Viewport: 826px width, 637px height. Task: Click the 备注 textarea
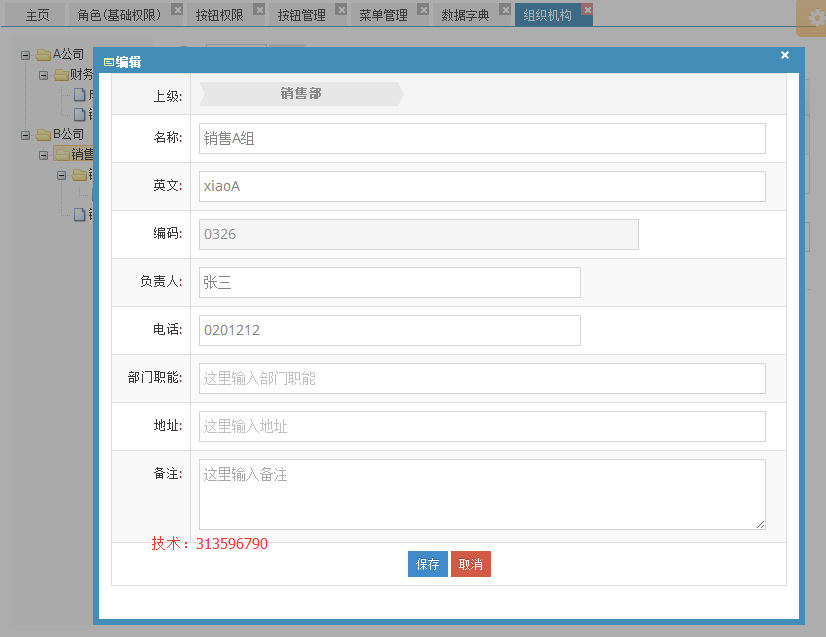(x=482, y=494)
